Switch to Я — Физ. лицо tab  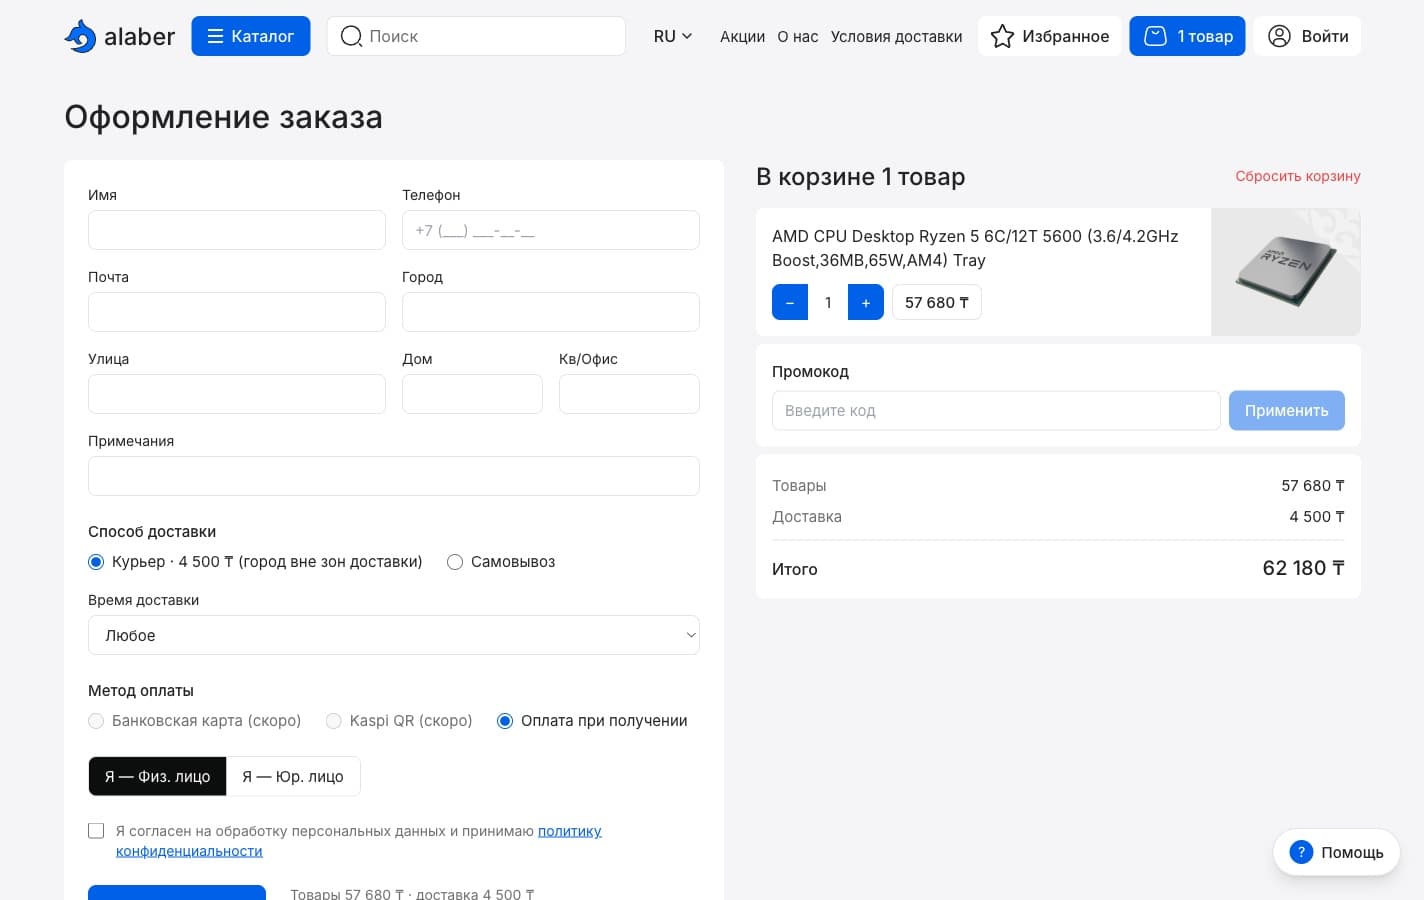click(x=158, y=776)
